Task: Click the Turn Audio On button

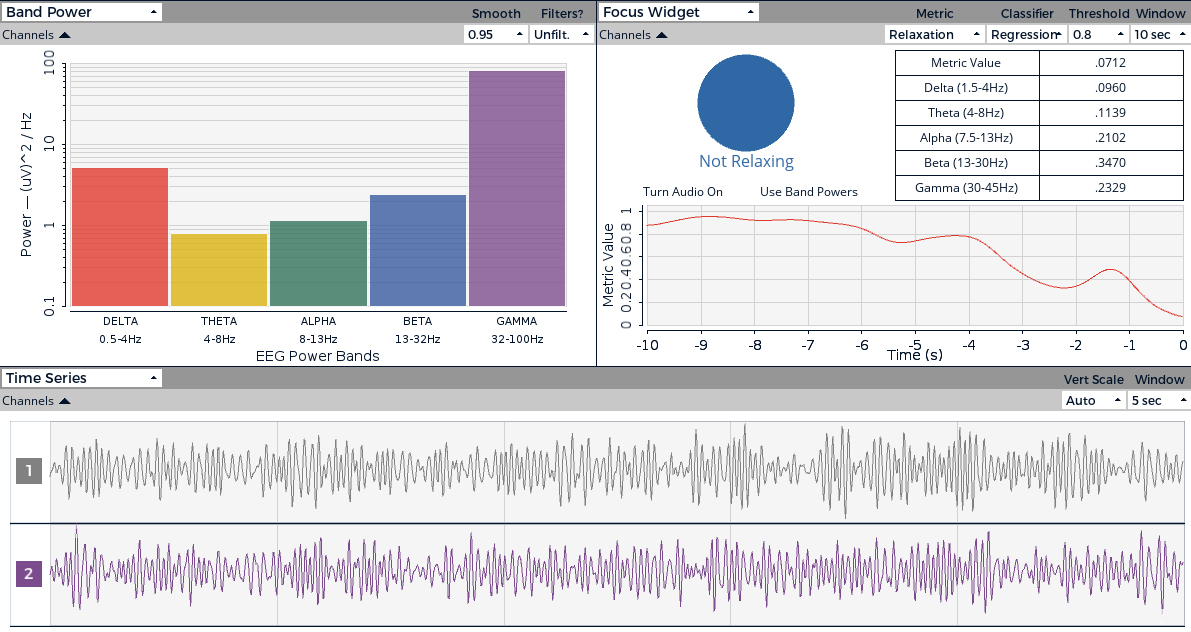Action: [x=685, y=191]
